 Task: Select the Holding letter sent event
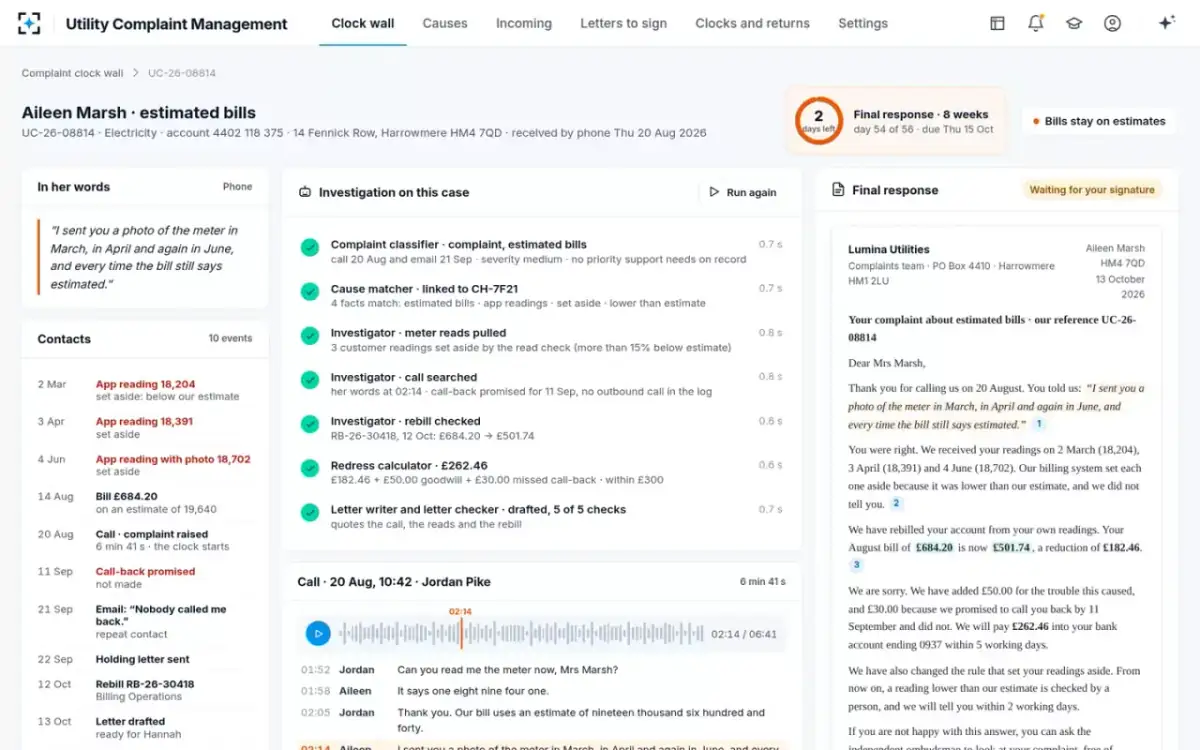tap(145, 659)
